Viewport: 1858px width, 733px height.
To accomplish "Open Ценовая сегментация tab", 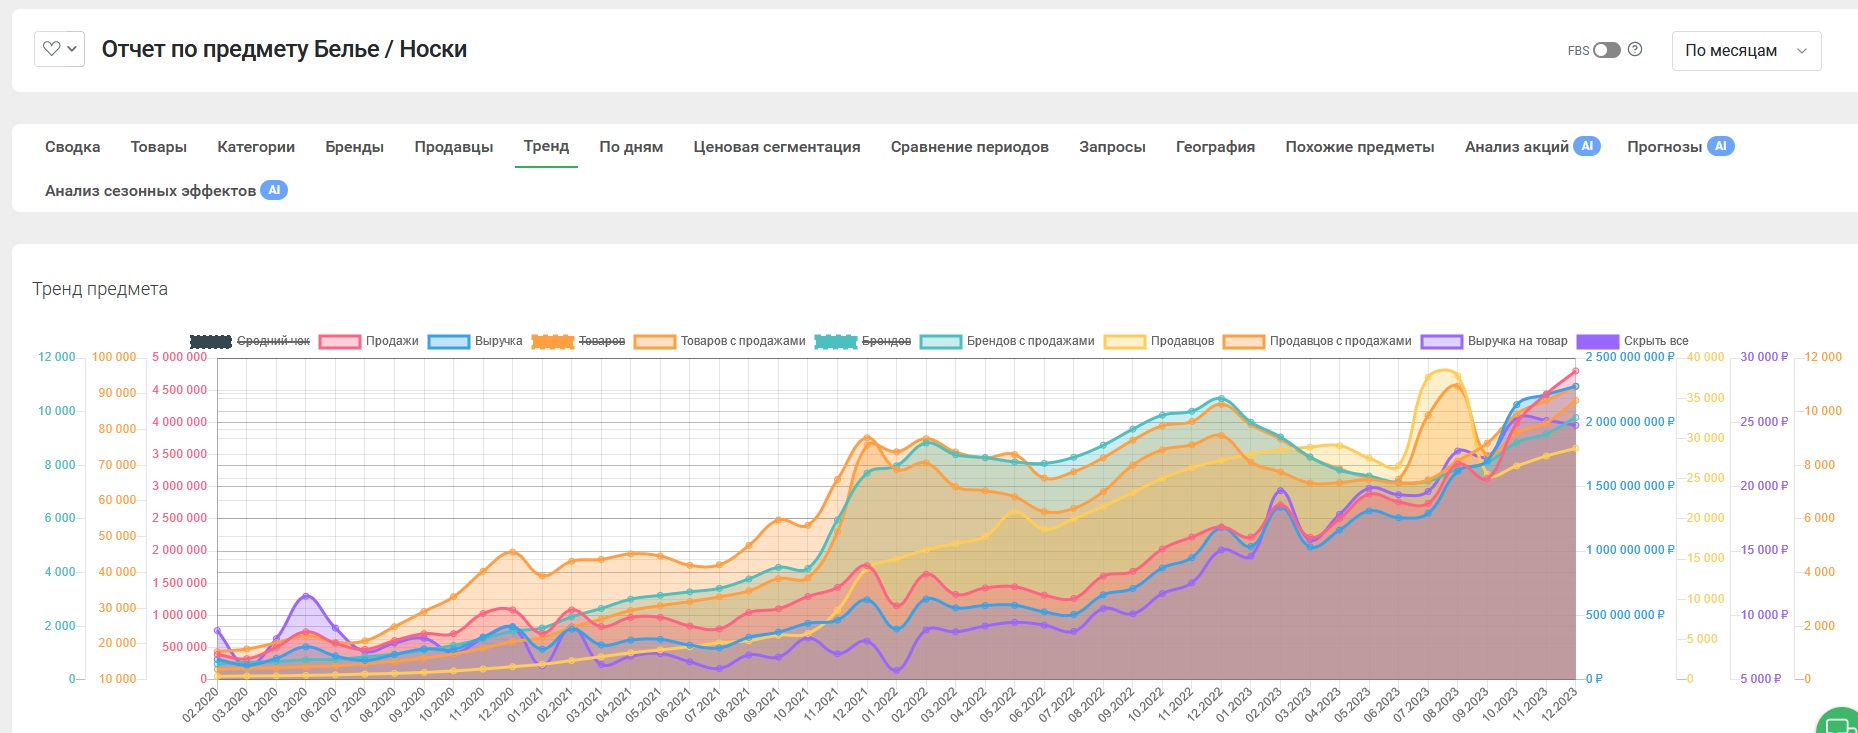I will (x=777, y=147).
